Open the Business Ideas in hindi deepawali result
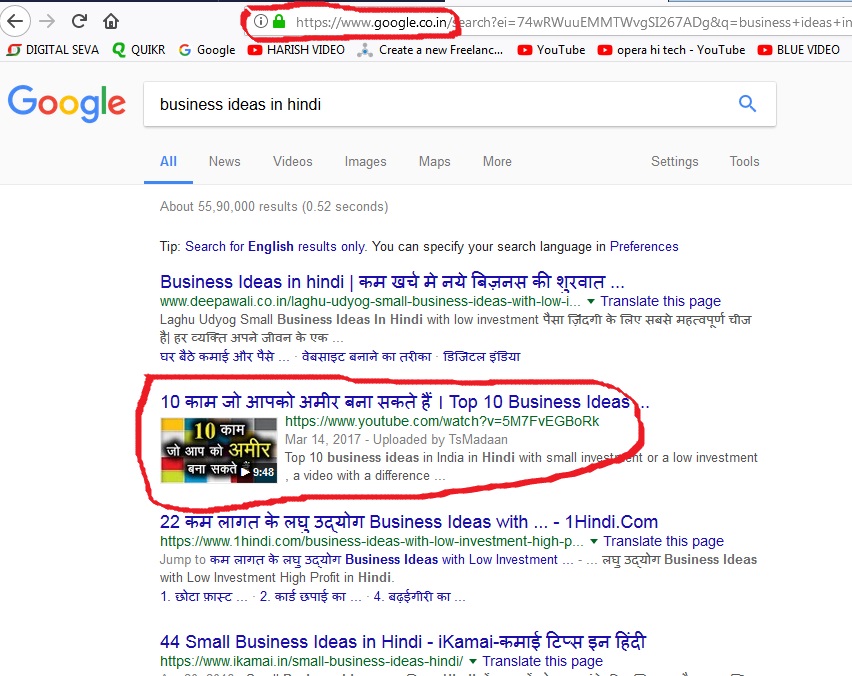The width and height of the screenshot is (852, 676). (392, 281)
